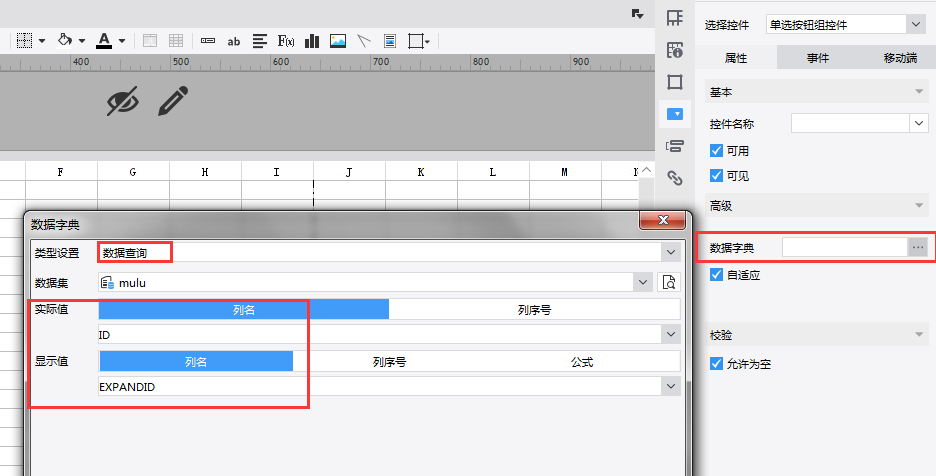
Task: Open the condition attributes sidebar icon
Action: [x=675, y=146]
